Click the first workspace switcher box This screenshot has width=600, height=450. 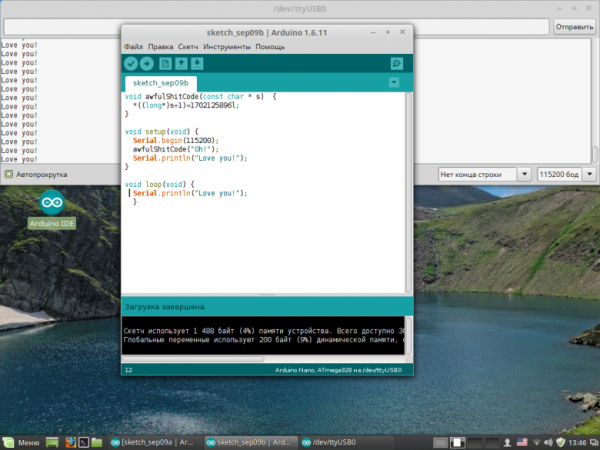click(x=440, y=443)
